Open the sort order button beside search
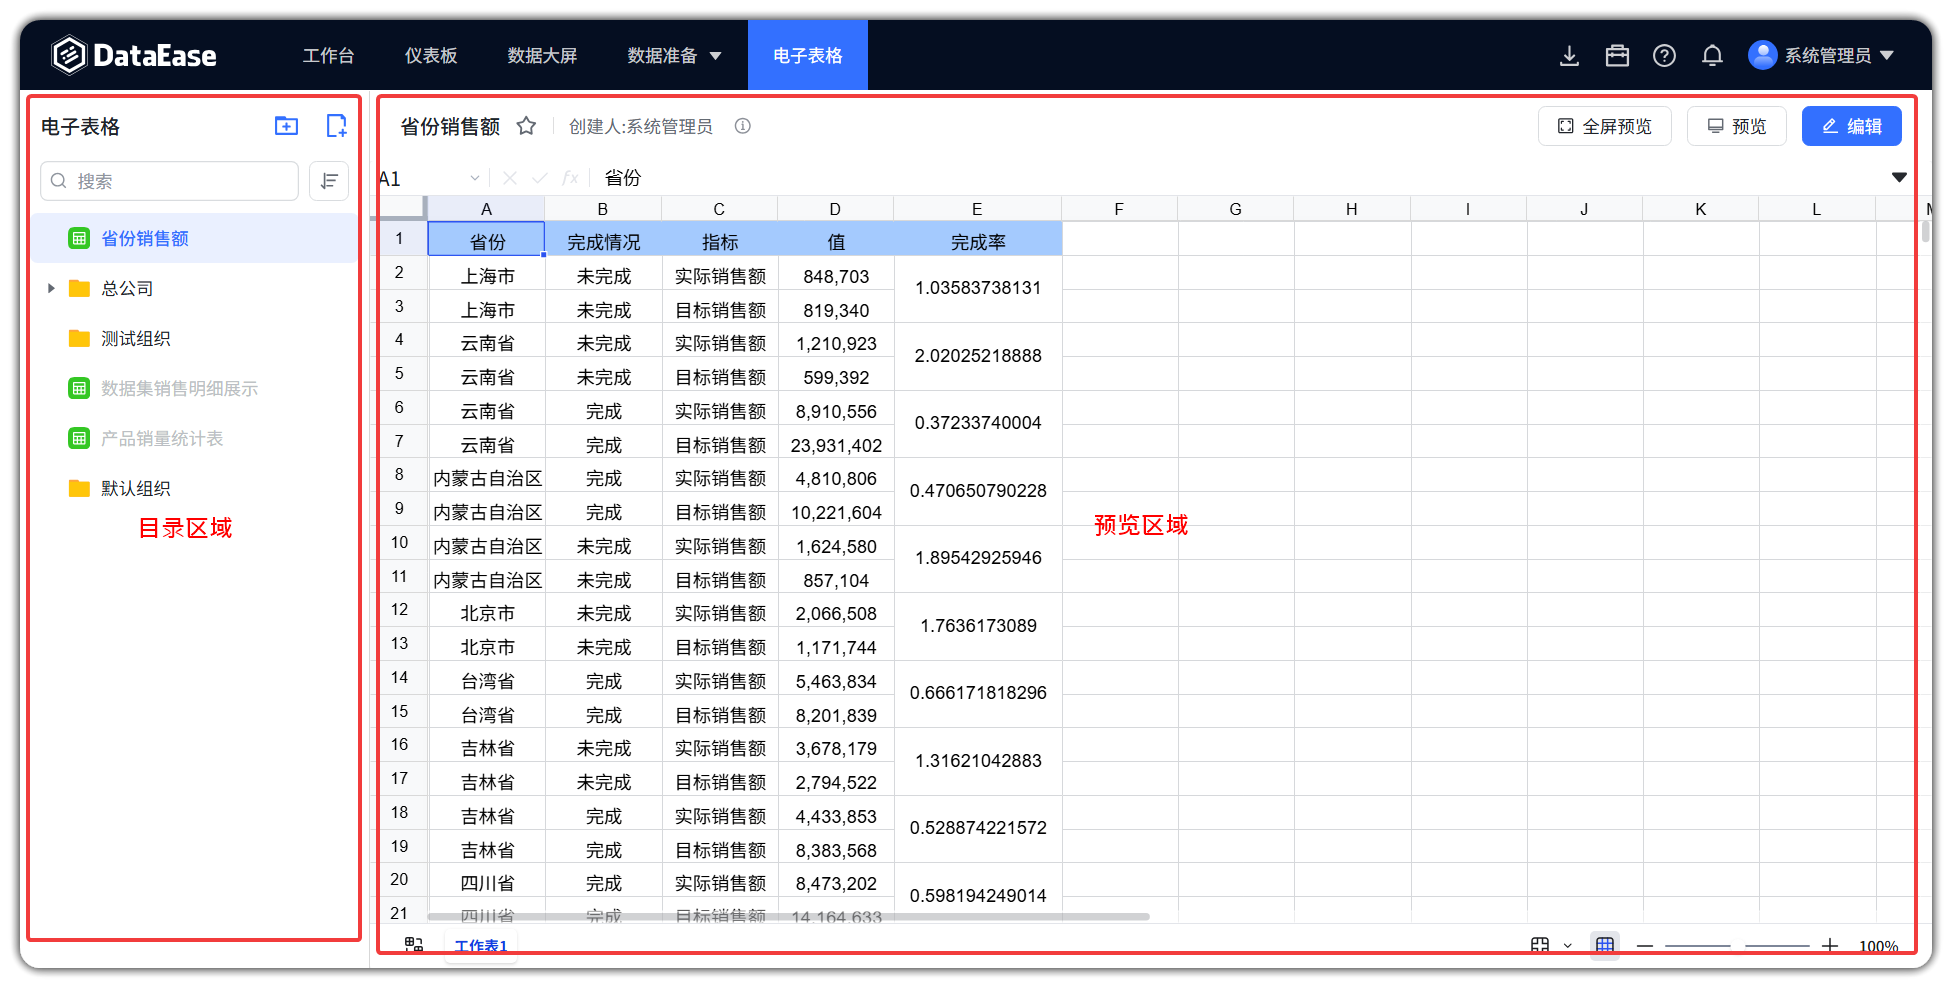Viewport: 1952px width, 988px height. 329,181
